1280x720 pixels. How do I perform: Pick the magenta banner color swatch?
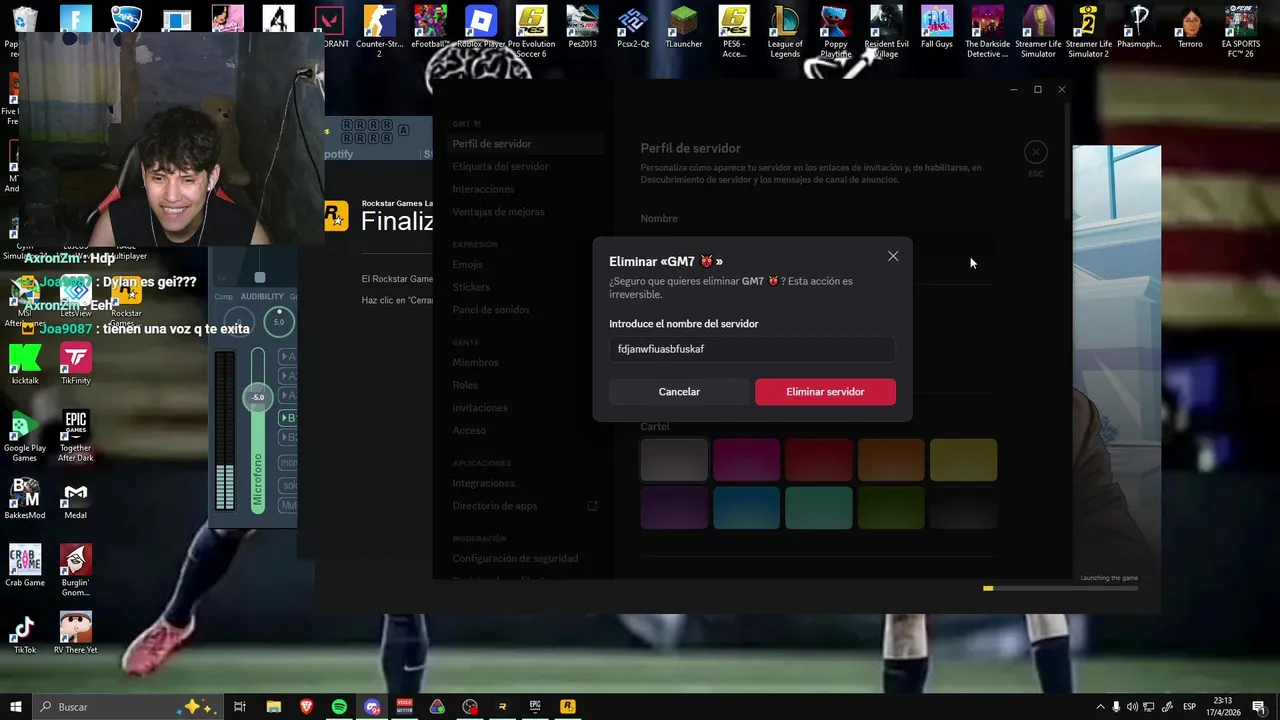(x=746, y=460)
